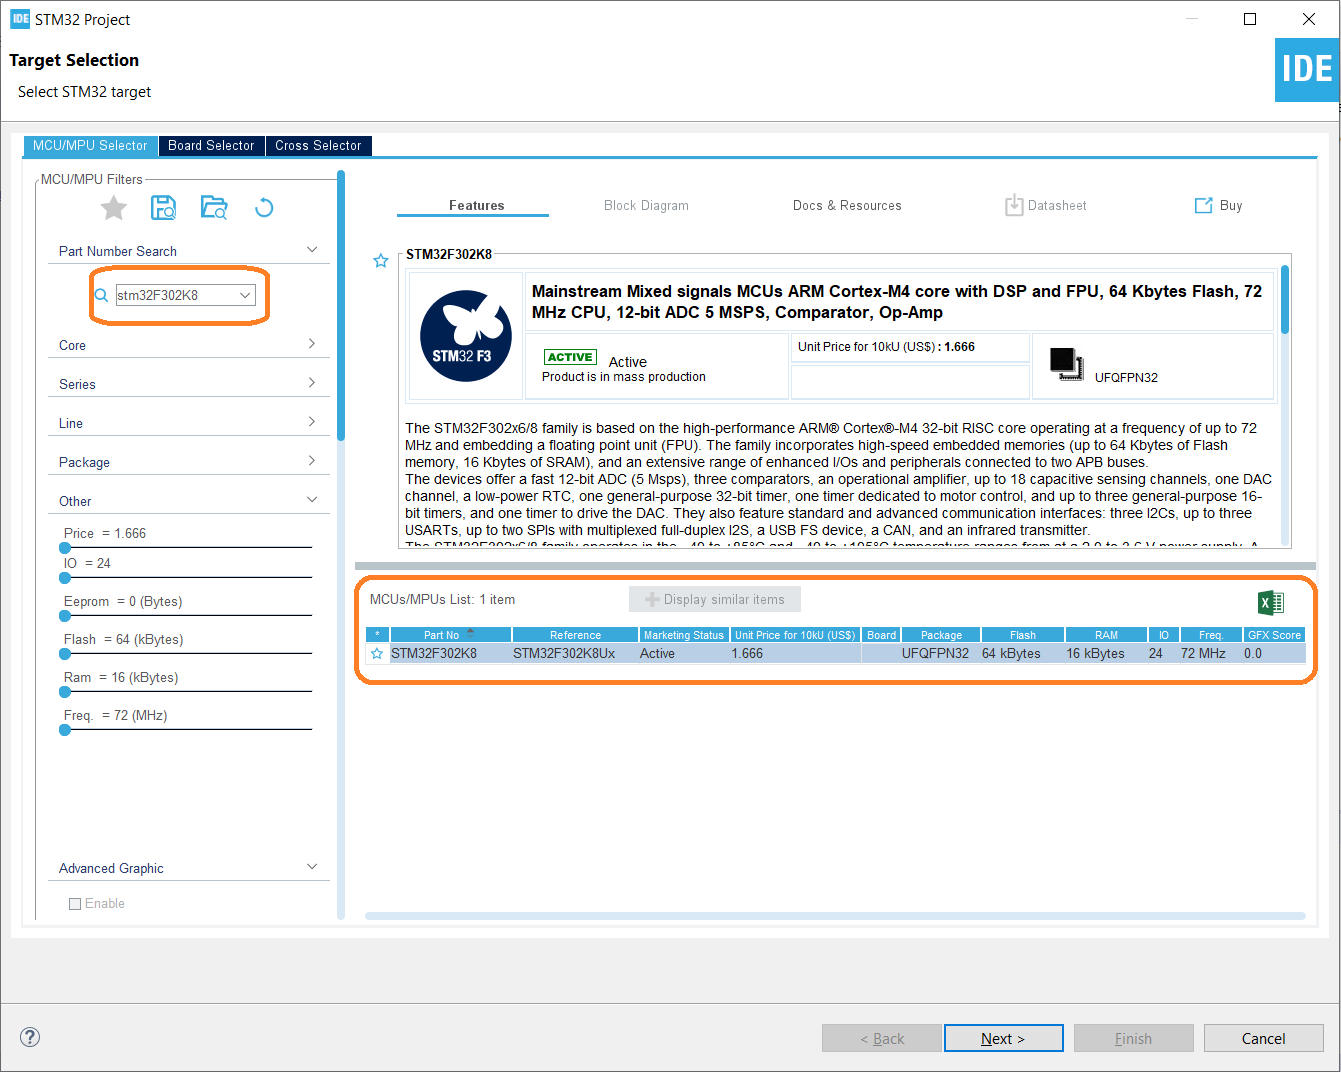
Task: Click the UFQFPN32 package chip icon
Action: [1066, 363]
